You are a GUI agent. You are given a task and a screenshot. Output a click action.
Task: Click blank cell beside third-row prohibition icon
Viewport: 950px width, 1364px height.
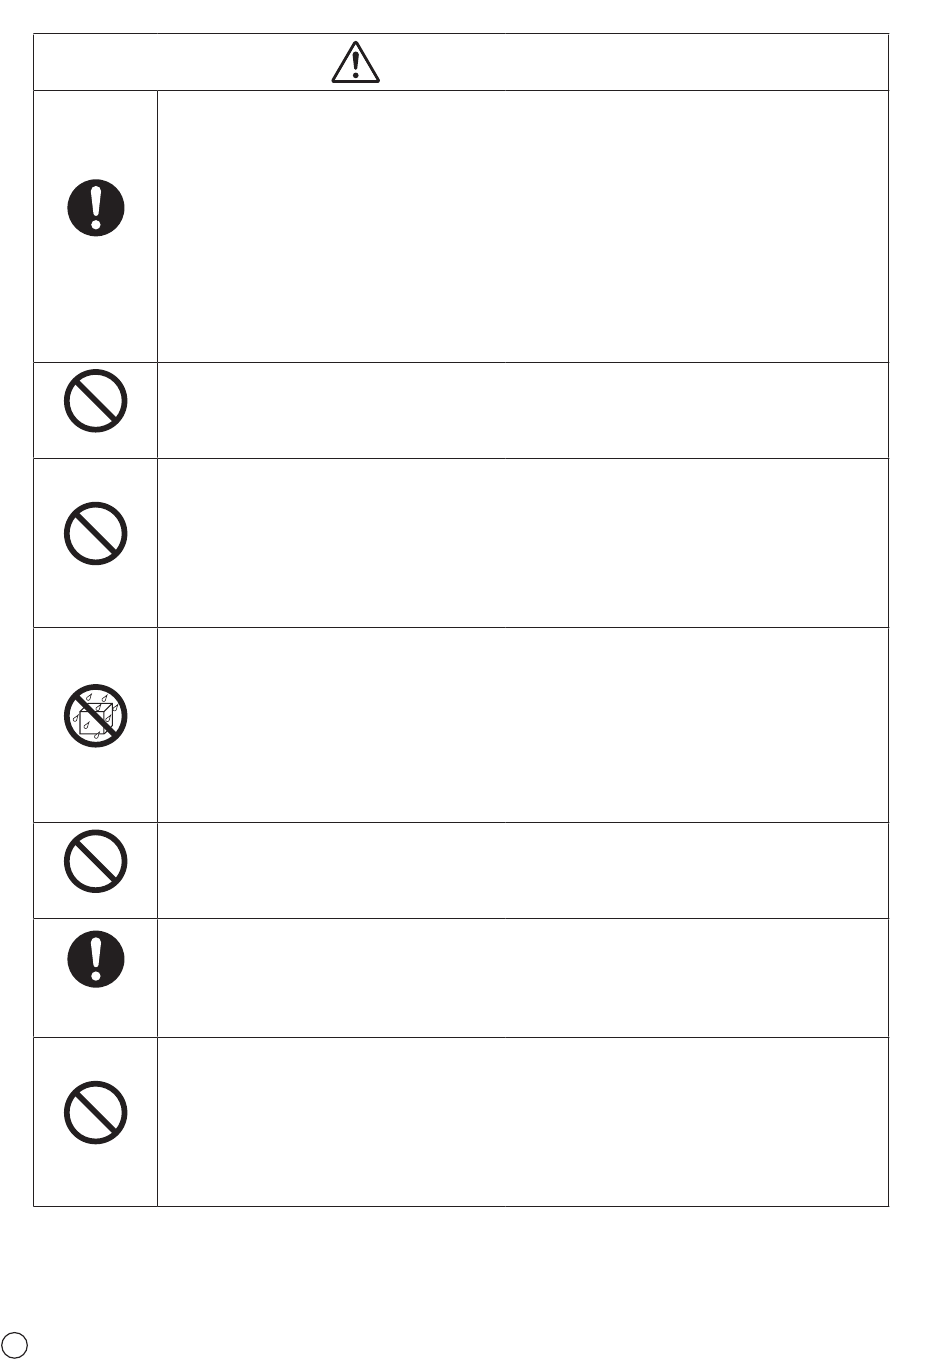click(522, 543)
